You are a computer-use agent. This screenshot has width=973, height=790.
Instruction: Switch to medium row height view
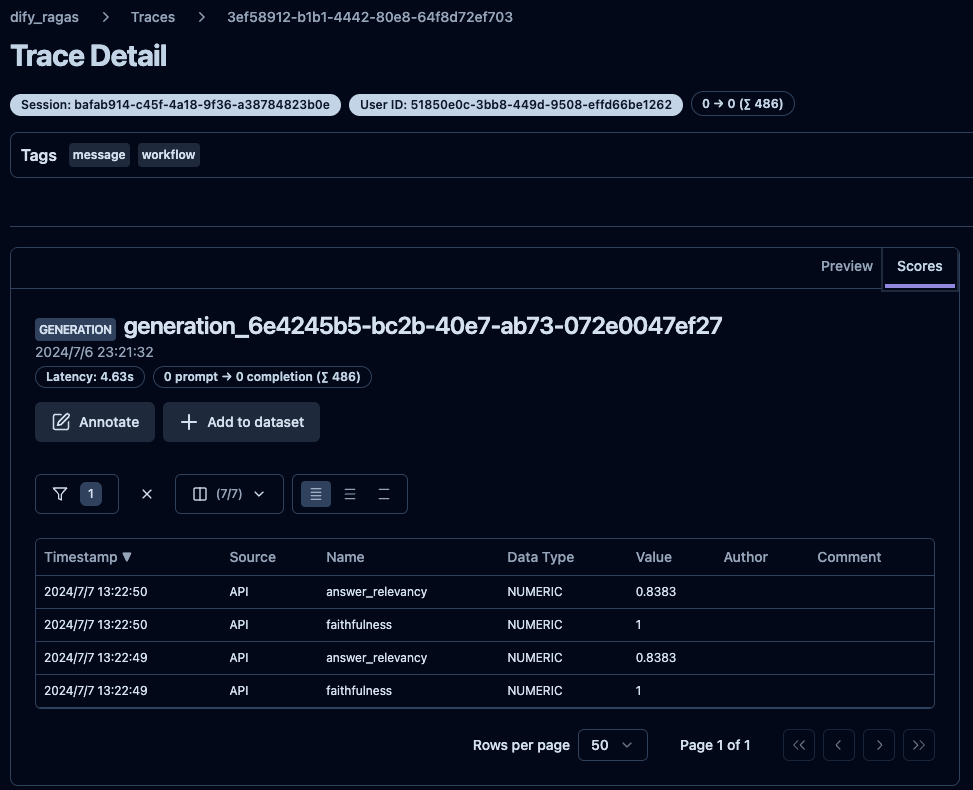pyautogui.click(x=349, y=493)
